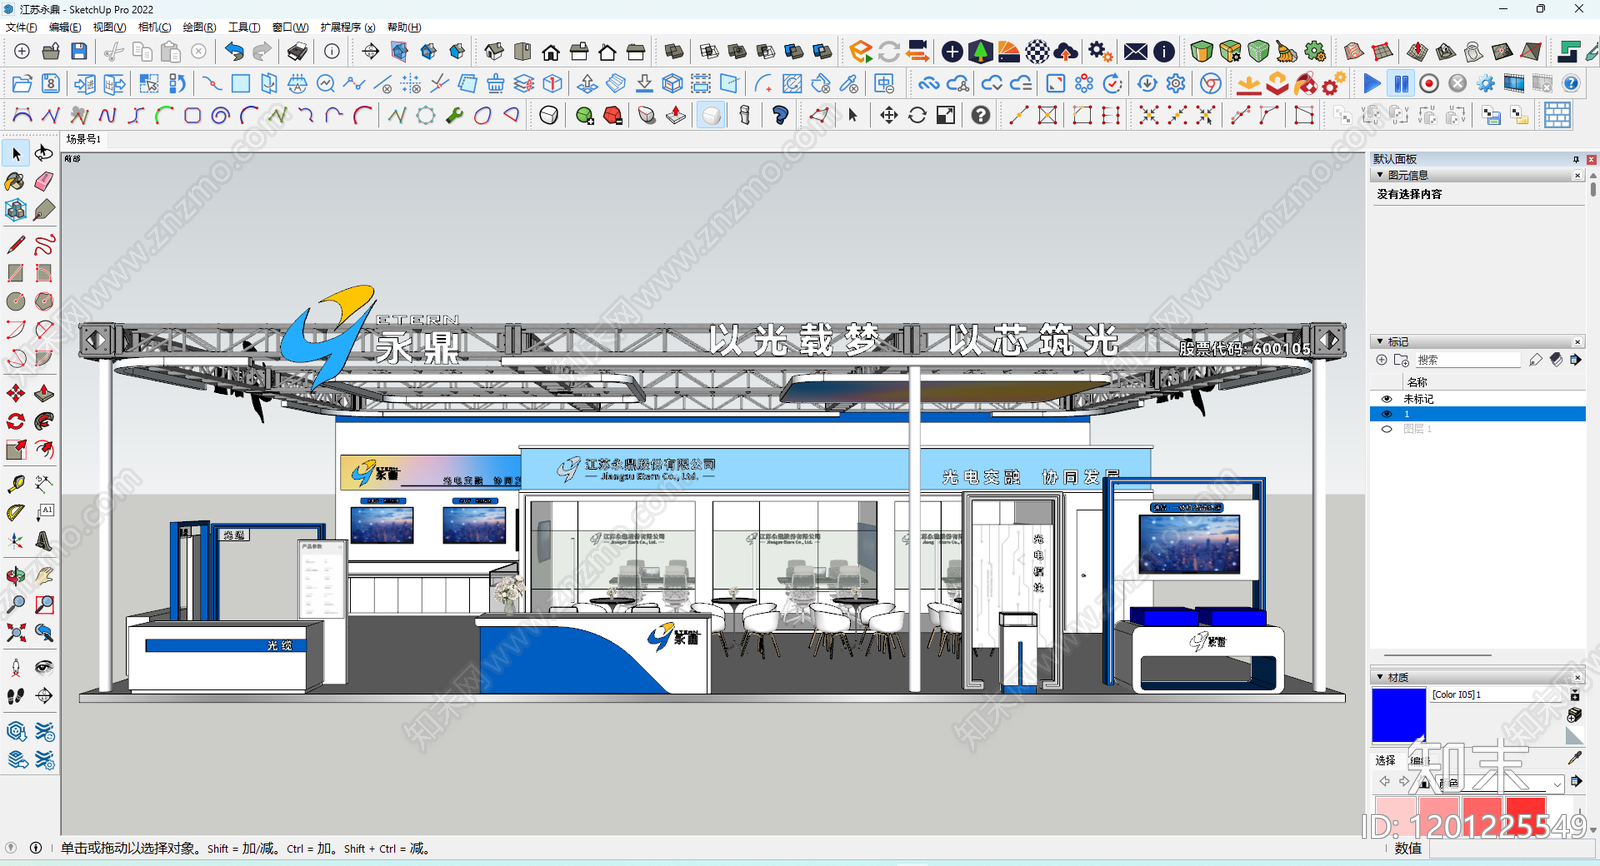Image resolution: width=1600 pixels, height=866 pixels.
Task: Toggle visibility of tag 1
Action: click(1386, 414)
